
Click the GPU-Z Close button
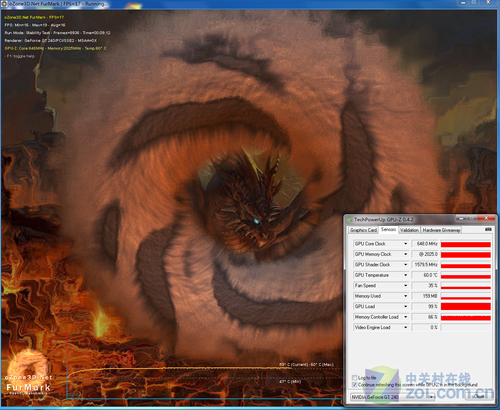[x=480, y=396]
